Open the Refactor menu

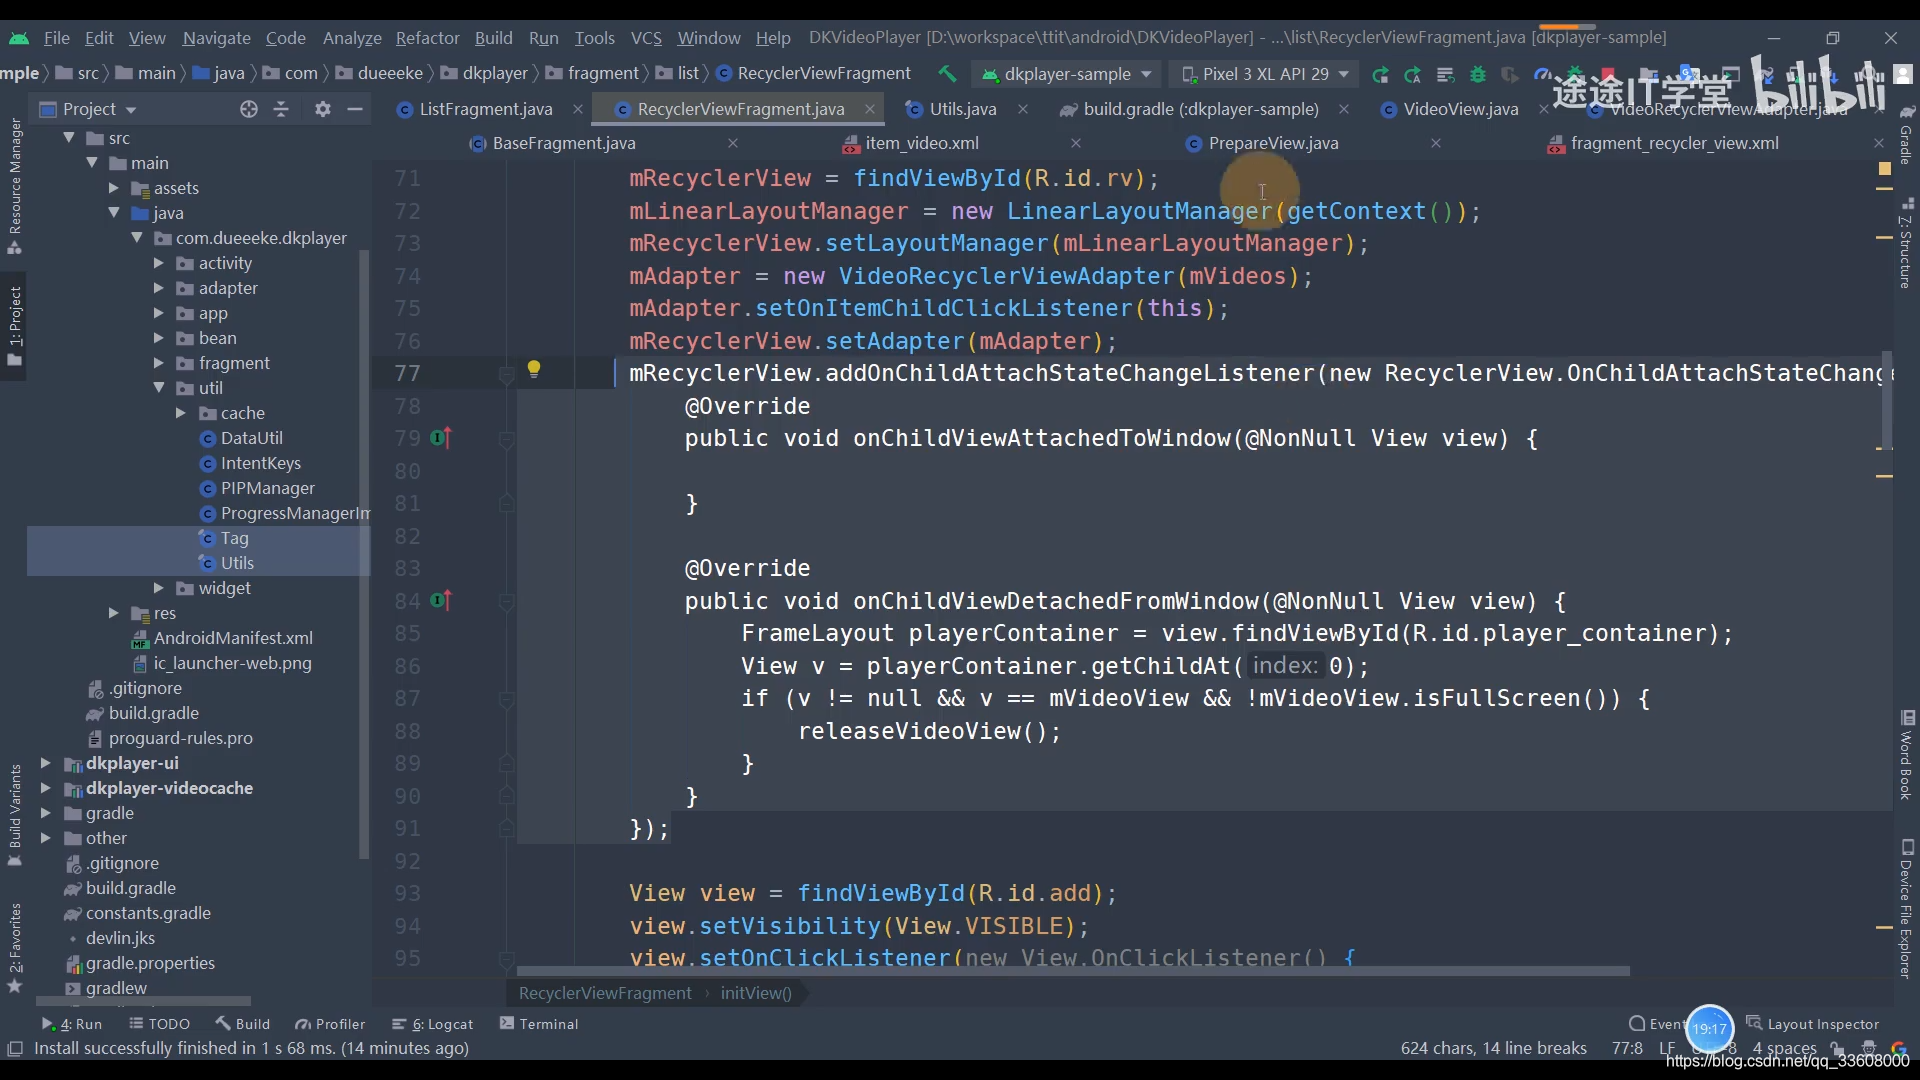click(427, 38)
